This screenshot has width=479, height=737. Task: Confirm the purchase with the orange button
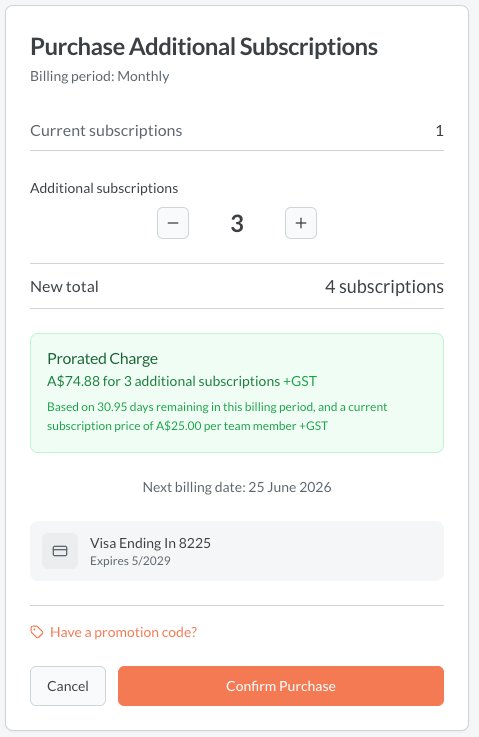[281, 686]
